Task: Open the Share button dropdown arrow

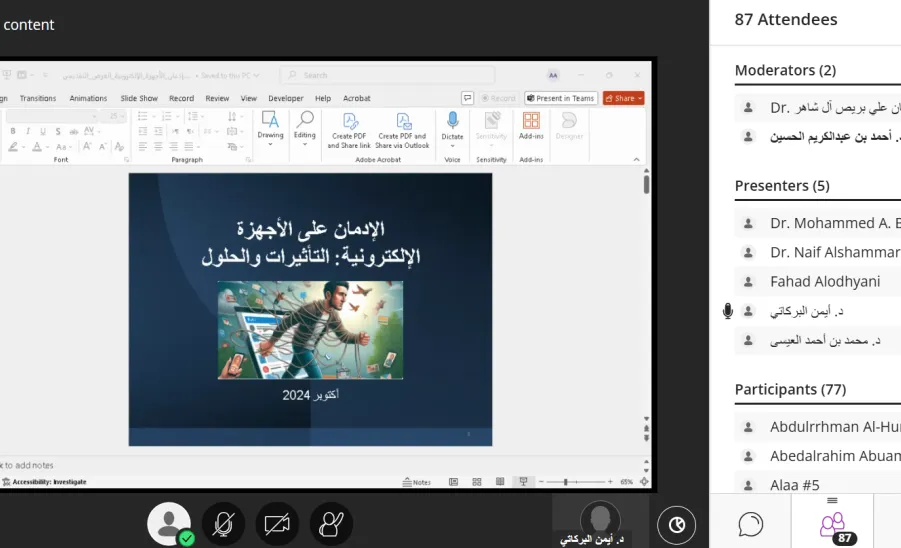Action: [x=640, y=99]
